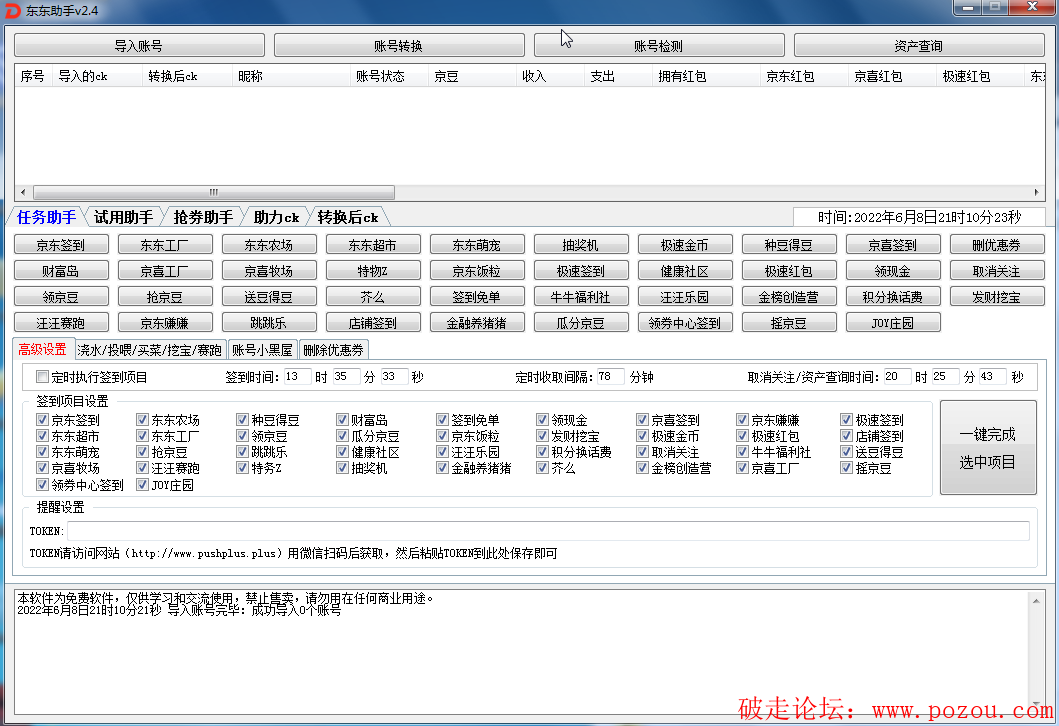Click the account table horizontal scrollbar thumb
1059x726 pixels.
pos(213,192)
